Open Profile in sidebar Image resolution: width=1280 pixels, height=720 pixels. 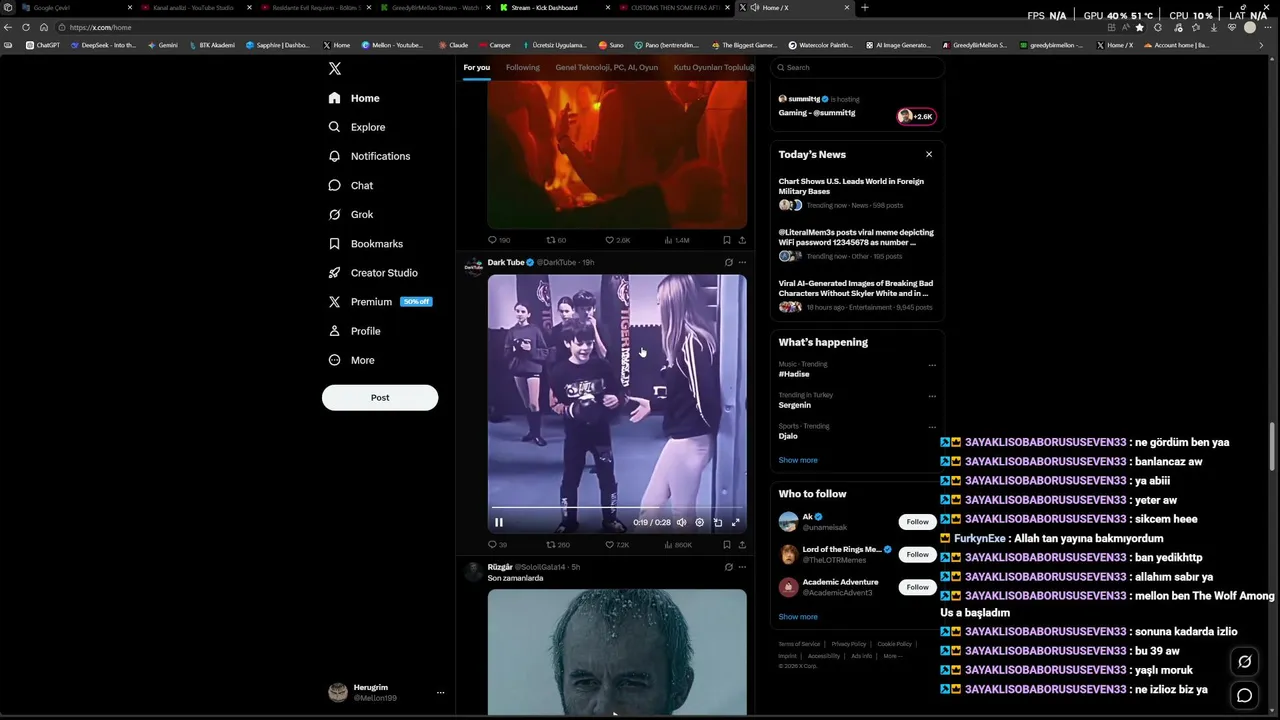[355, 331]
